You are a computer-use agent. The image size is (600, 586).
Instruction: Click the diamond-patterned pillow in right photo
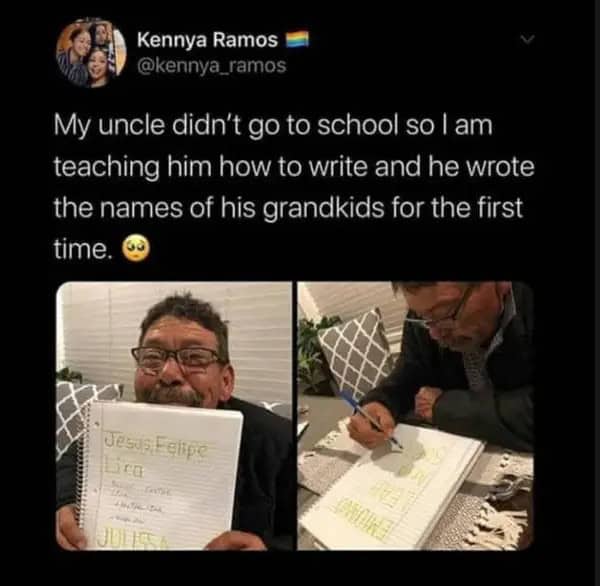(355, 355)
